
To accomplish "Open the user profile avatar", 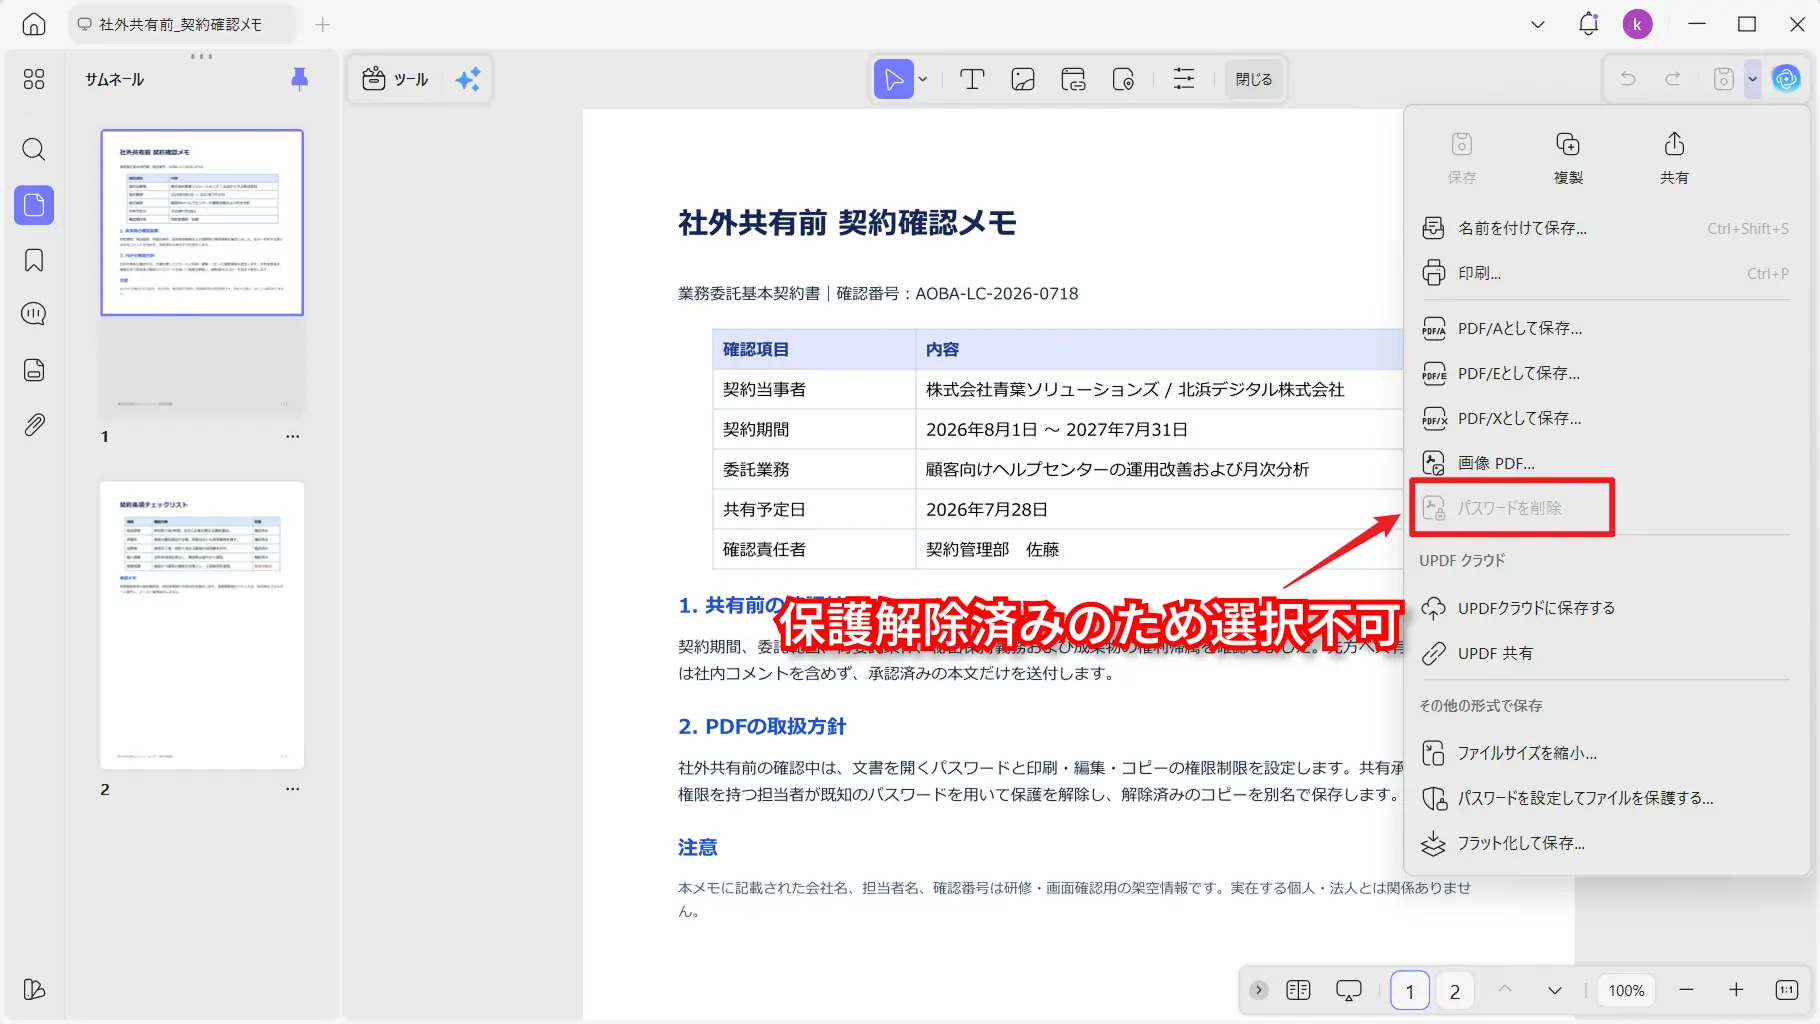I will [1637, 24].
